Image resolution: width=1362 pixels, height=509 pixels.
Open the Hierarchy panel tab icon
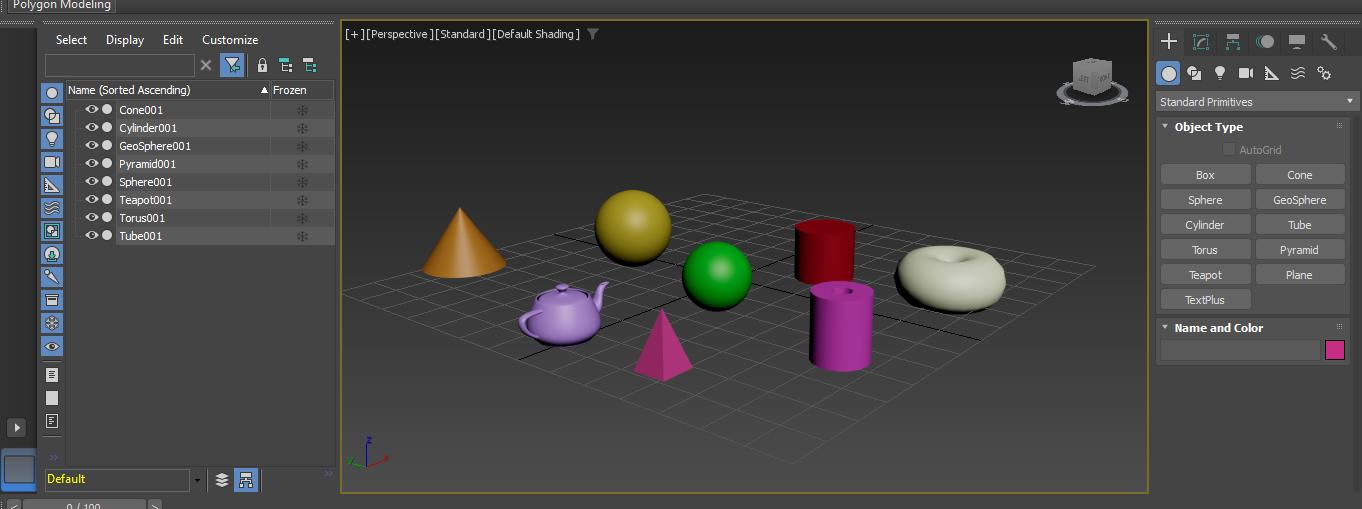click(x=1233, y=41)
